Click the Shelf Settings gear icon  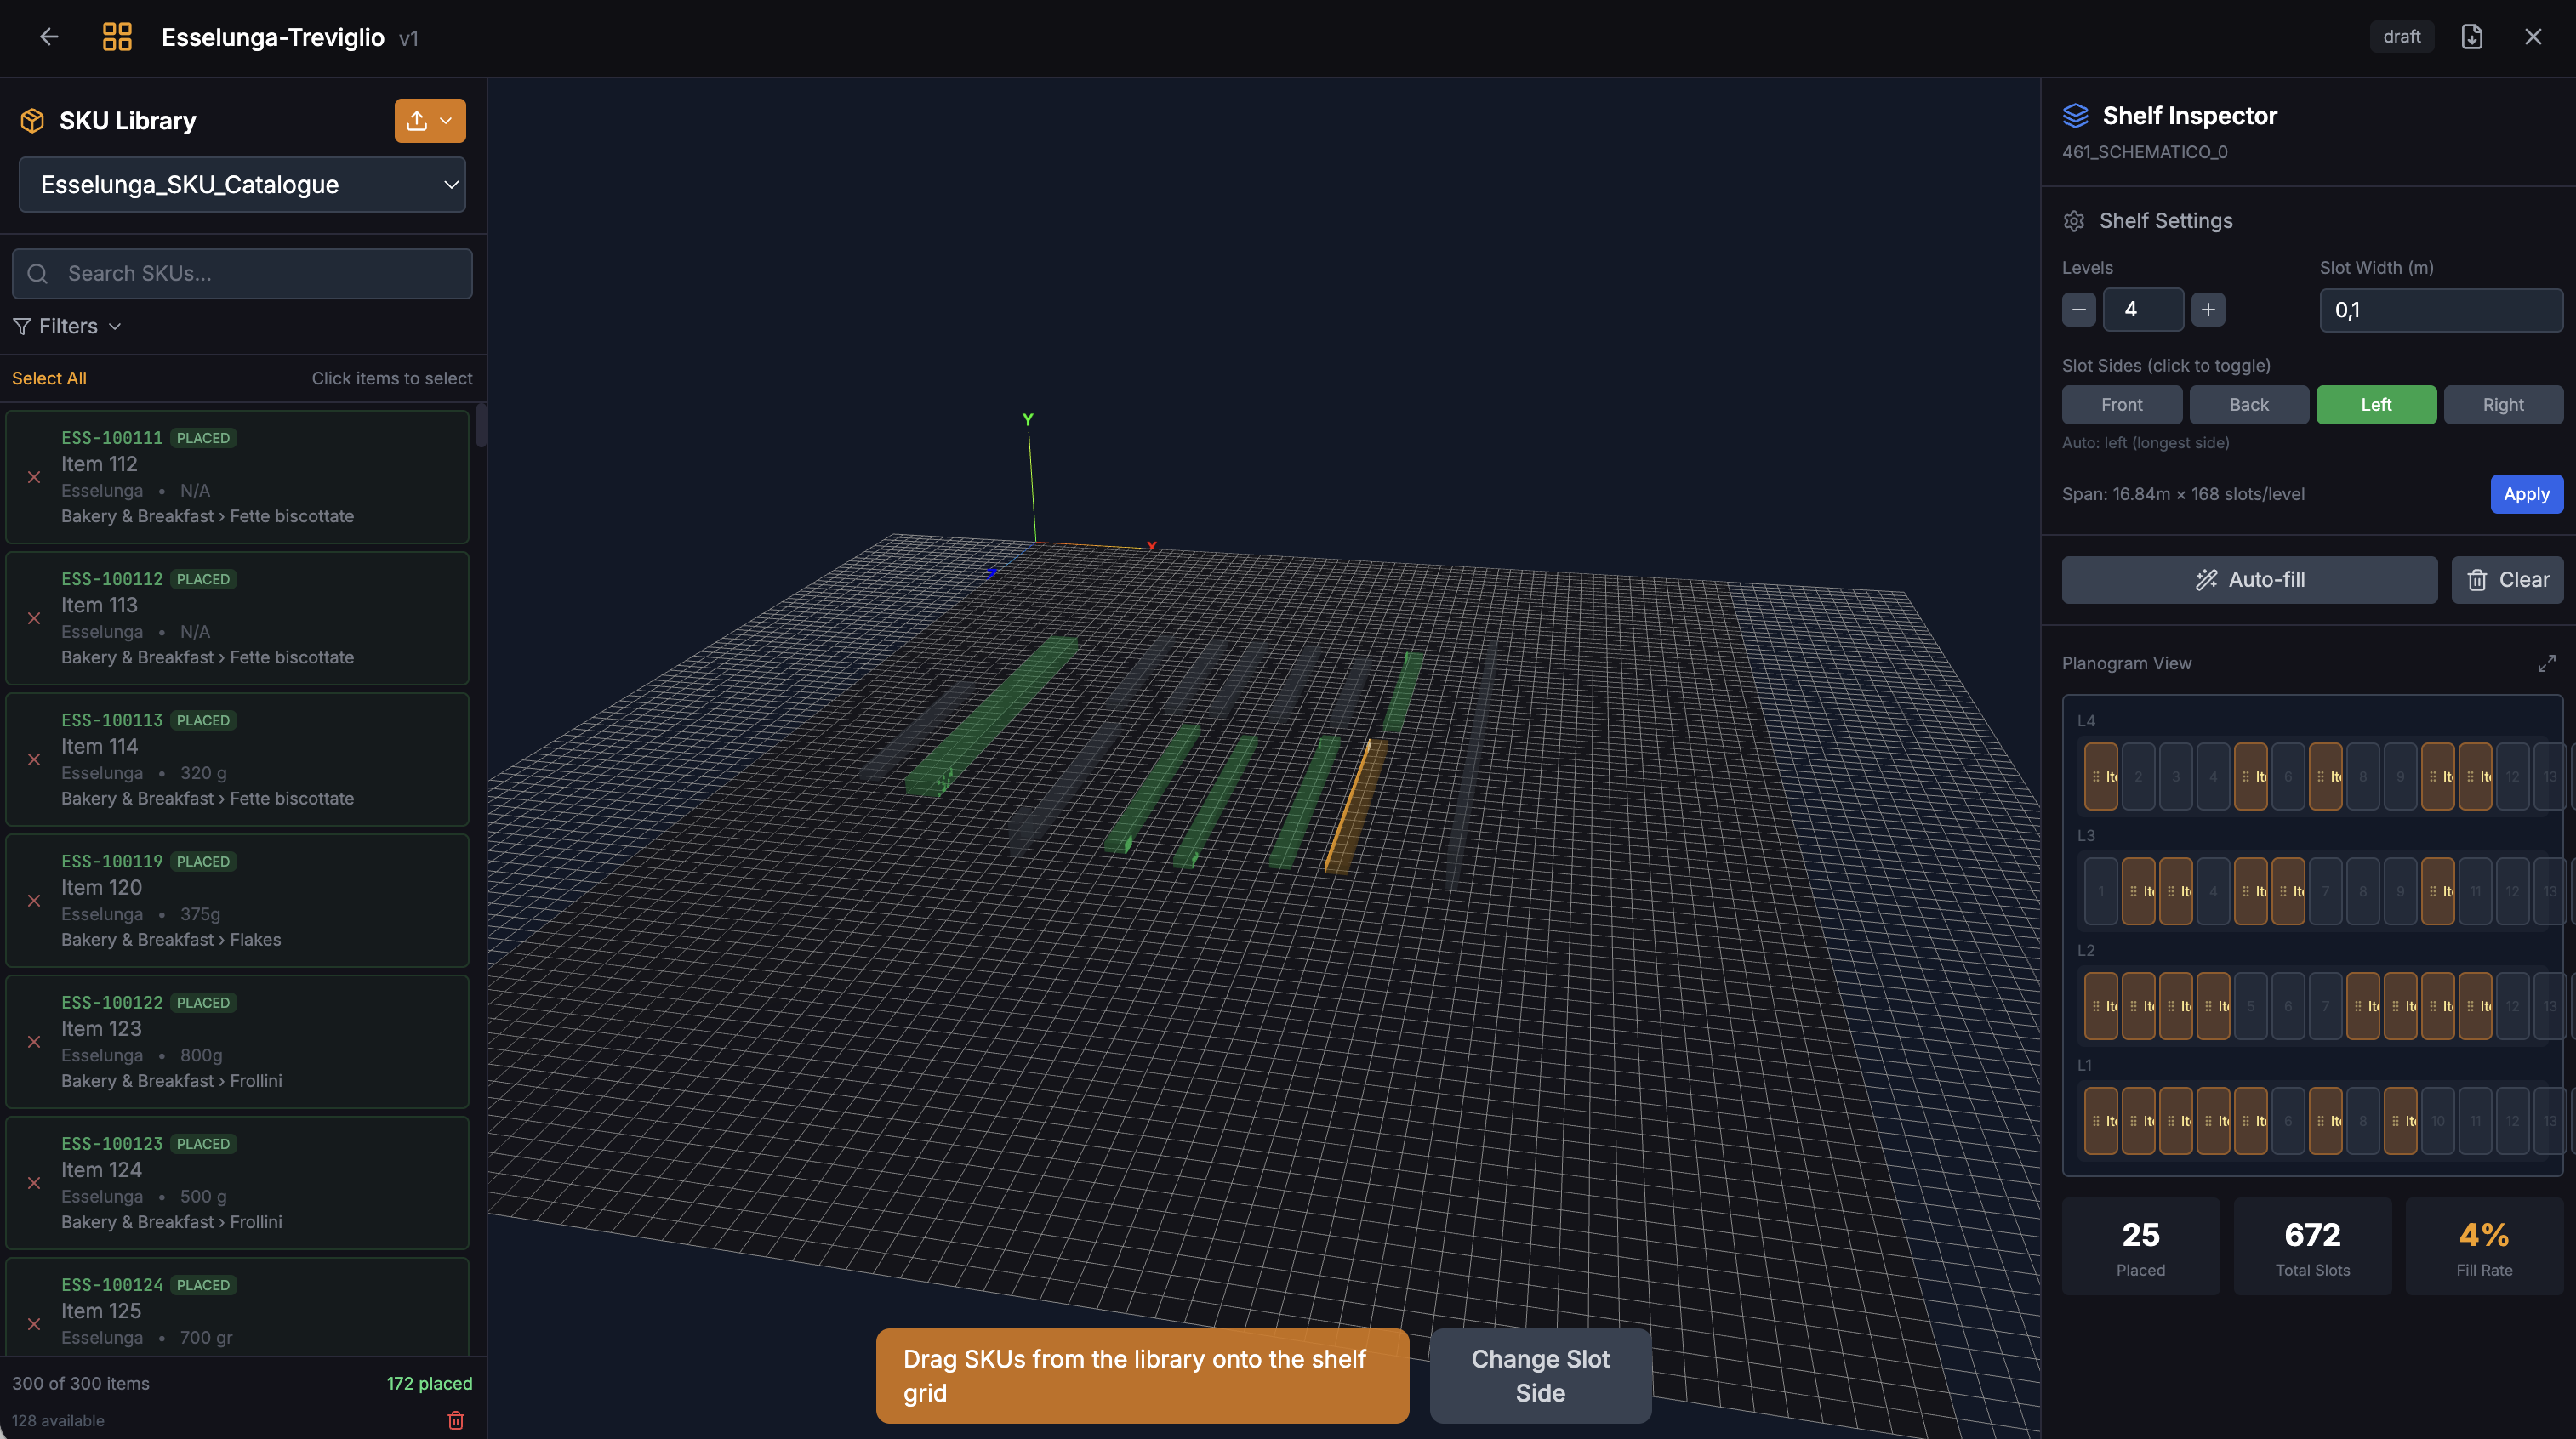[x=2075, y=221]
